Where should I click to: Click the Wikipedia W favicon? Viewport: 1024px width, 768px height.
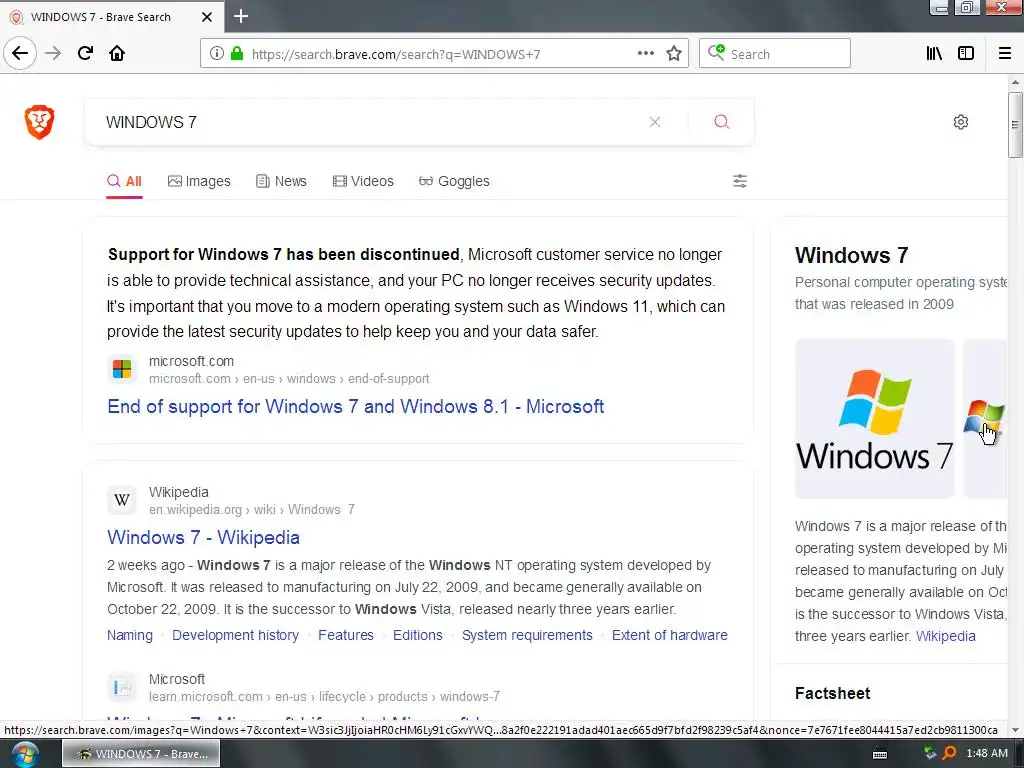[x=122, y=500]
